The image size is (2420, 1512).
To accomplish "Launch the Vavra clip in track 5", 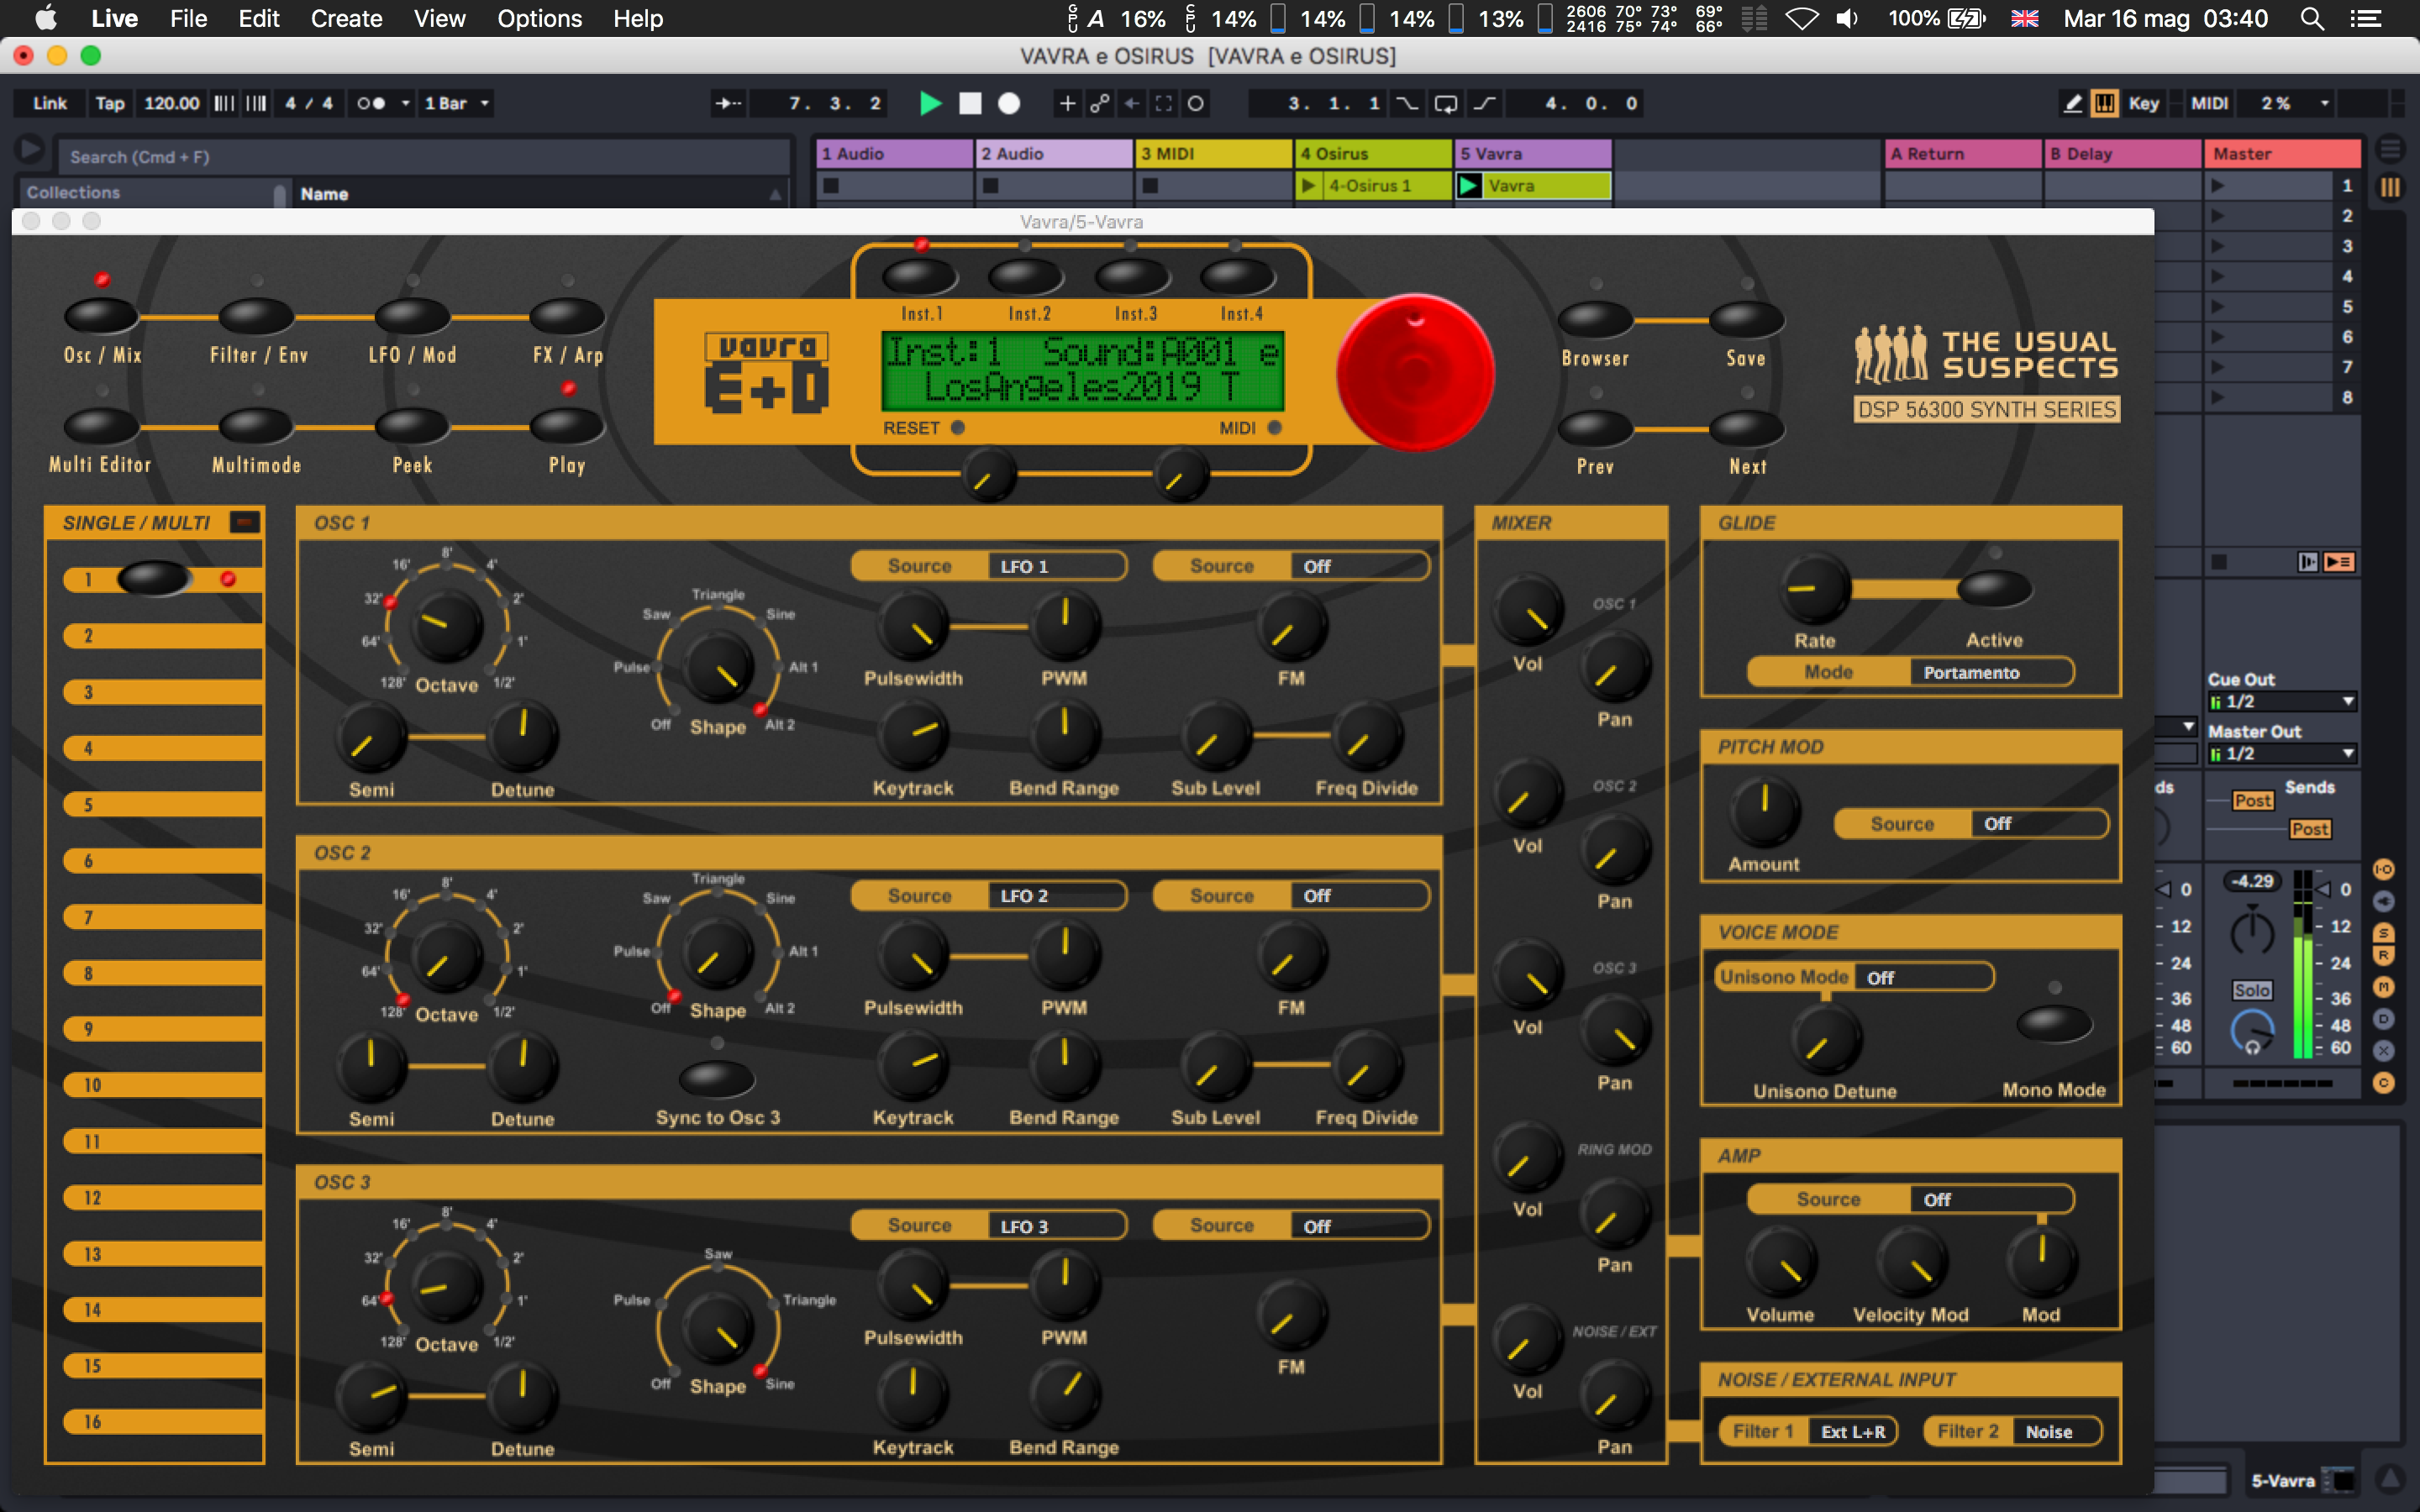I will click(x=1469, y=186).
